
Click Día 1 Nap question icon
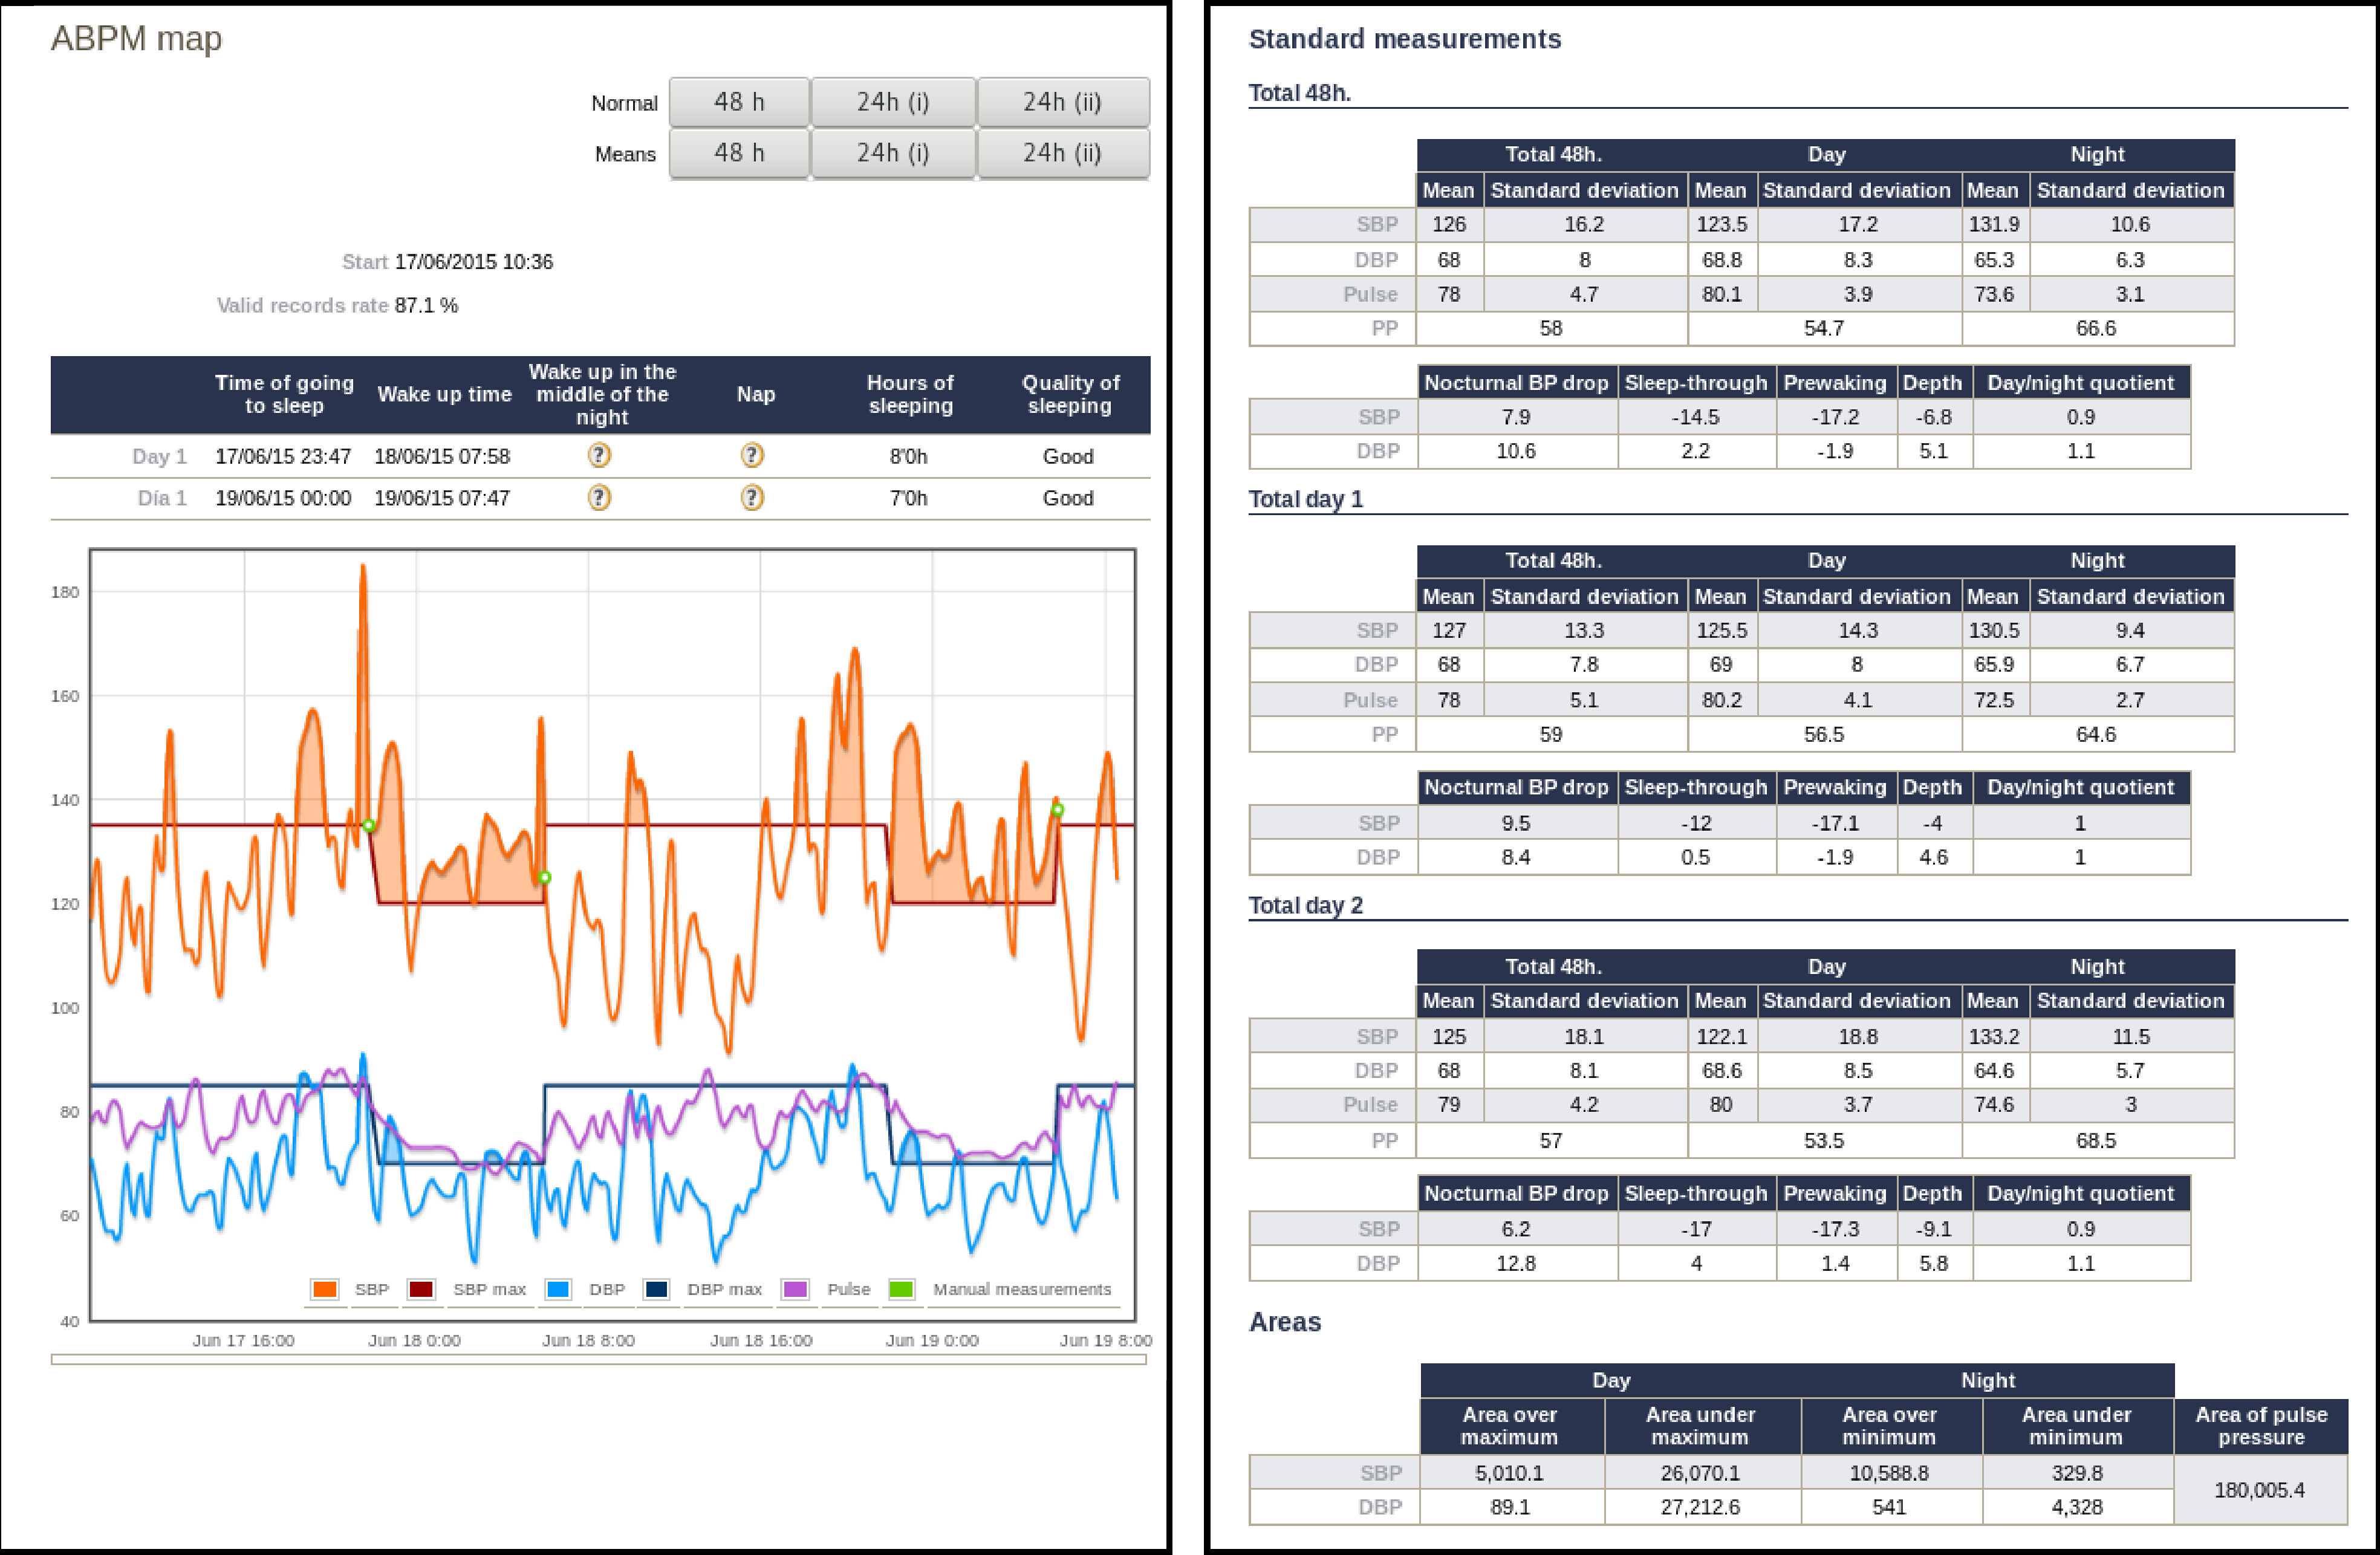click(752, 498)
